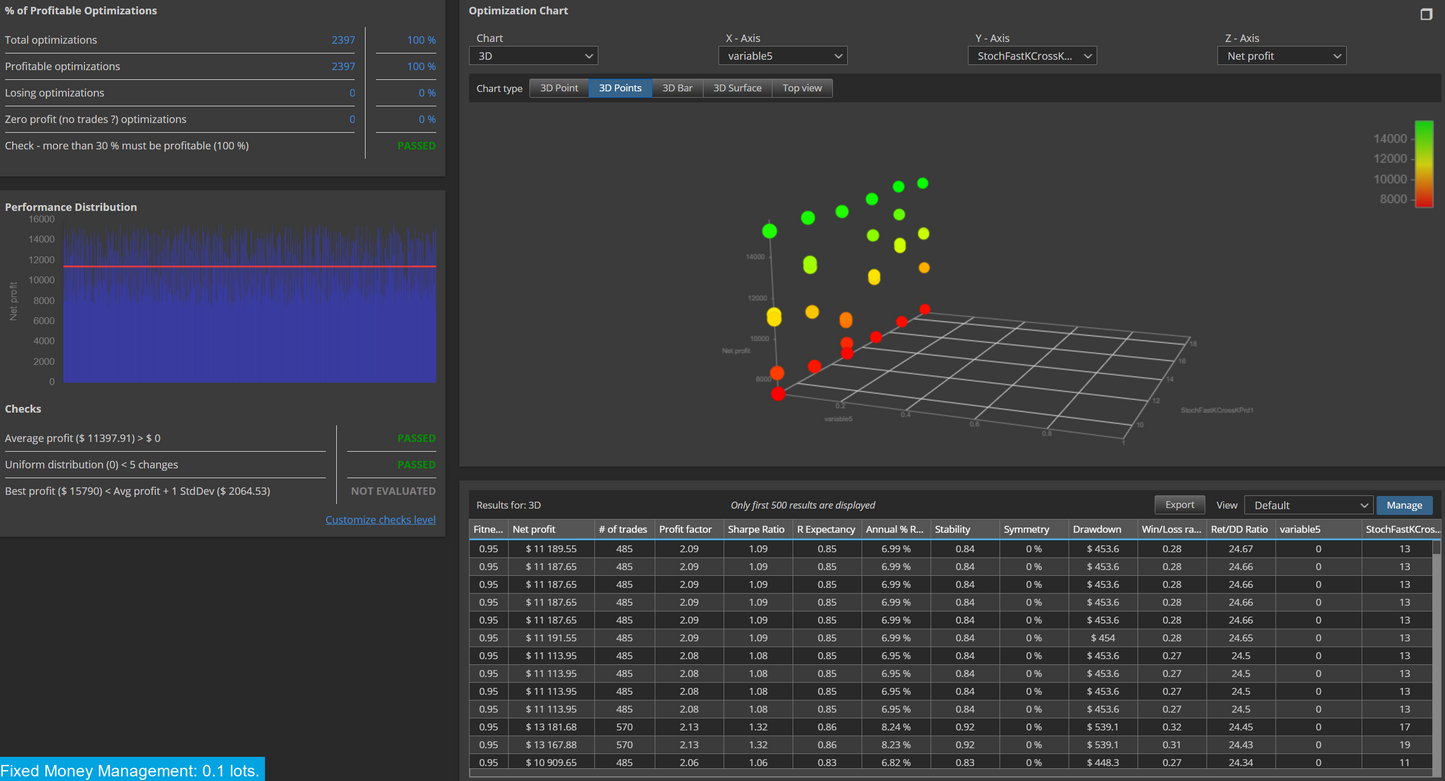Select the 3D Bar chart type
Screen dimensions: 1445x781
click(x=677, y=88)
